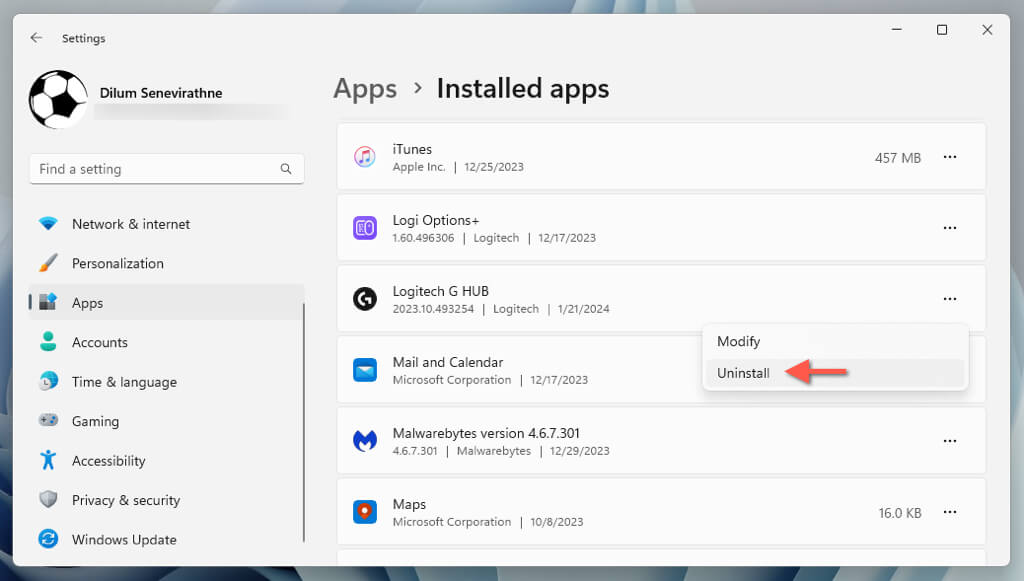Navigate to Windows Update settings
Screen dimensions: 1024x581
coord(124,539)
